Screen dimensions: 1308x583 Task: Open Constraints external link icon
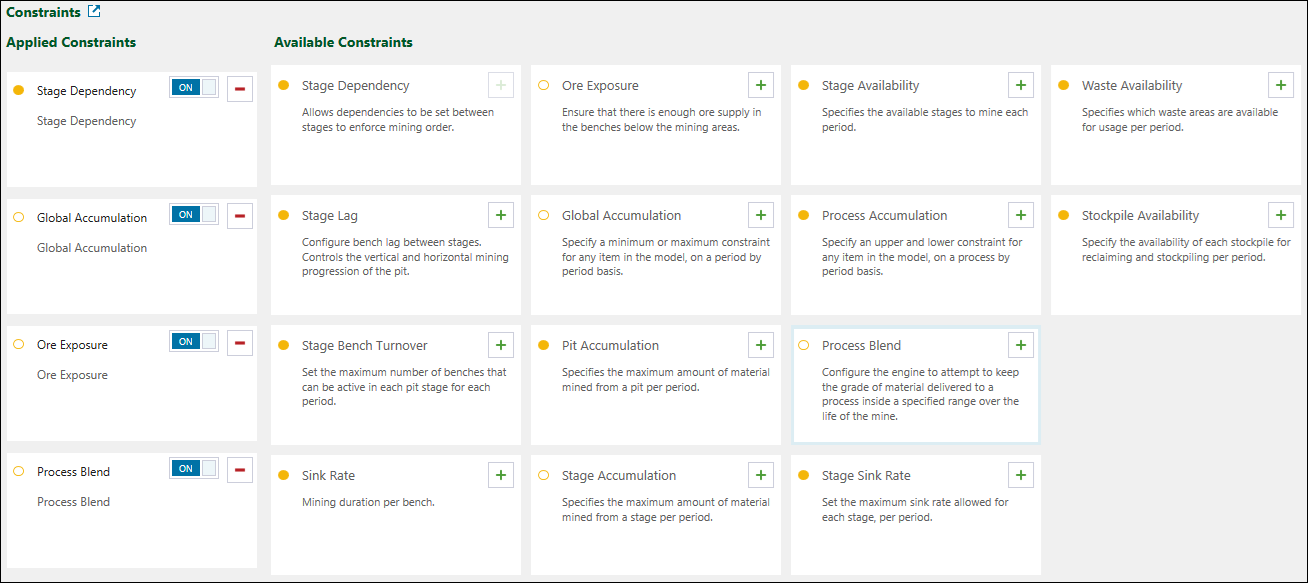point(94,12)
